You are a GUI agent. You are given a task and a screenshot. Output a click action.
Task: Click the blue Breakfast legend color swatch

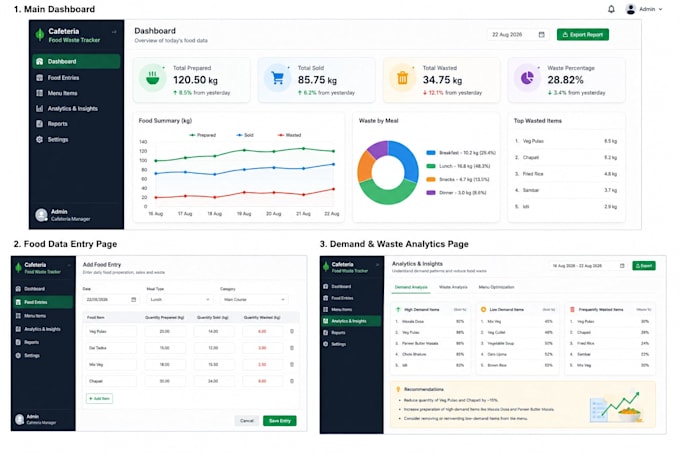click(x=431, y=153)
